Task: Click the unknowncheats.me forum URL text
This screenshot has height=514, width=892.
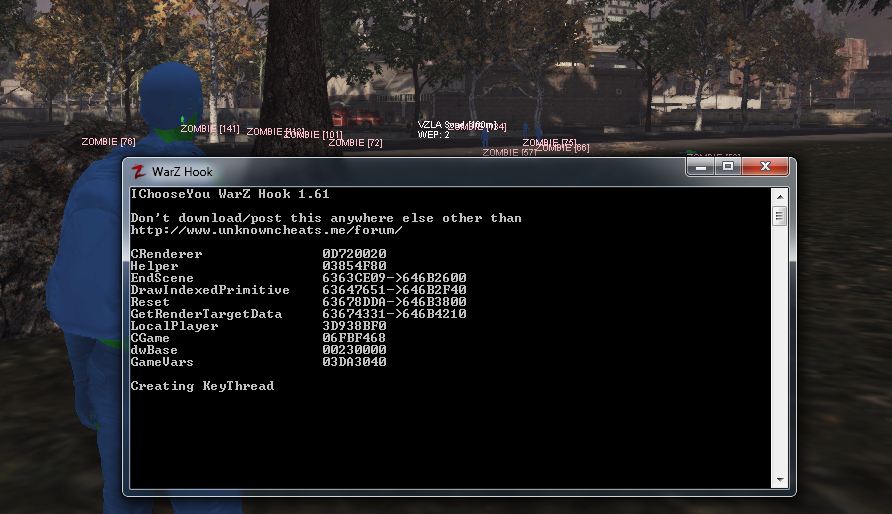Action: pos(266,230)
